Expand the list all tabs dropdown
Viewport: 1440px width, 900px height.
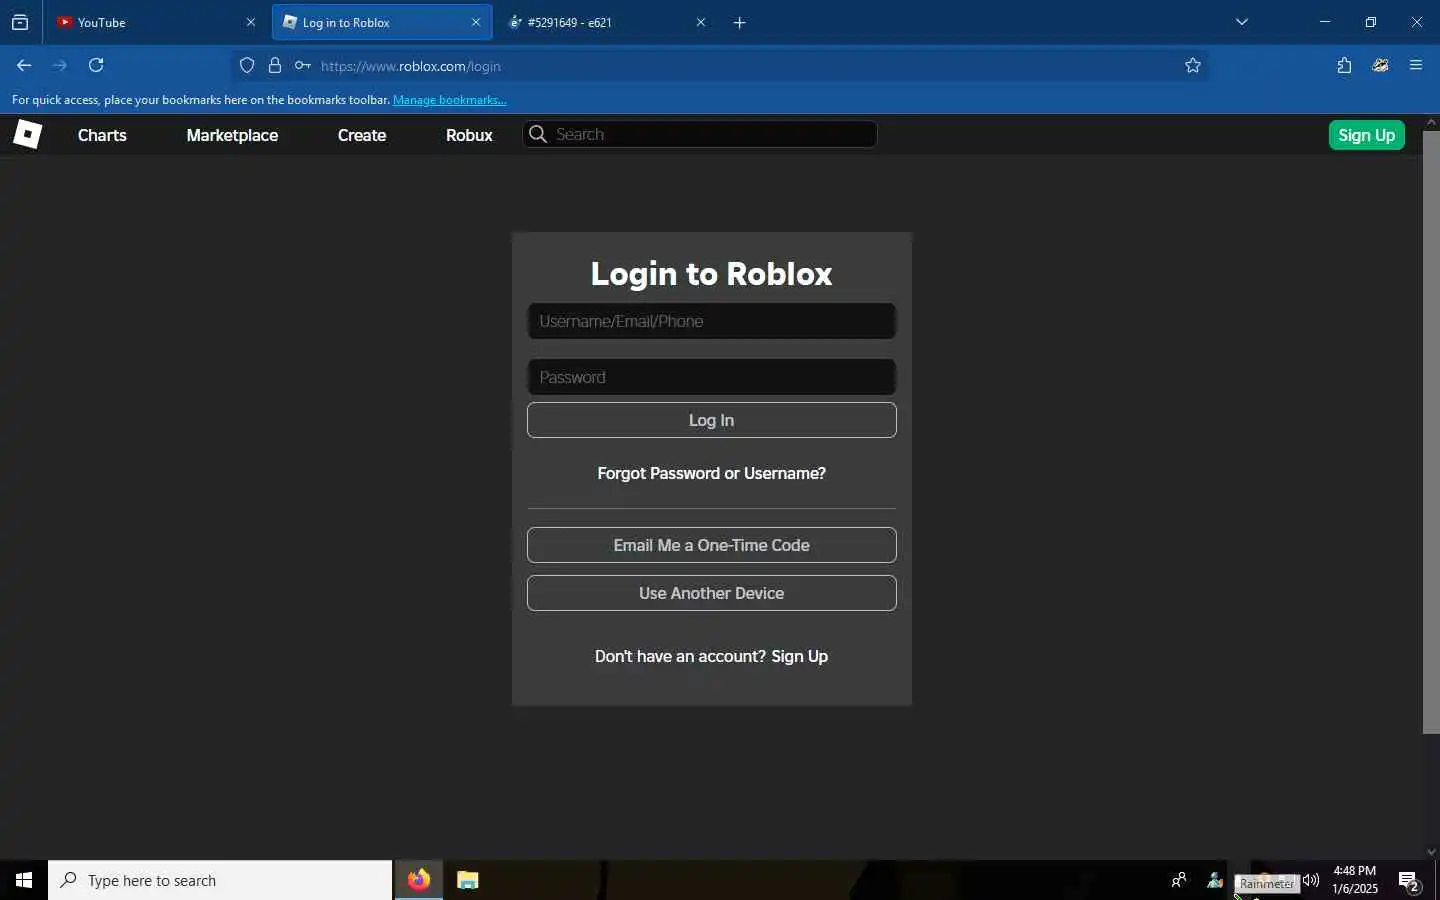tap(1242, 22)
